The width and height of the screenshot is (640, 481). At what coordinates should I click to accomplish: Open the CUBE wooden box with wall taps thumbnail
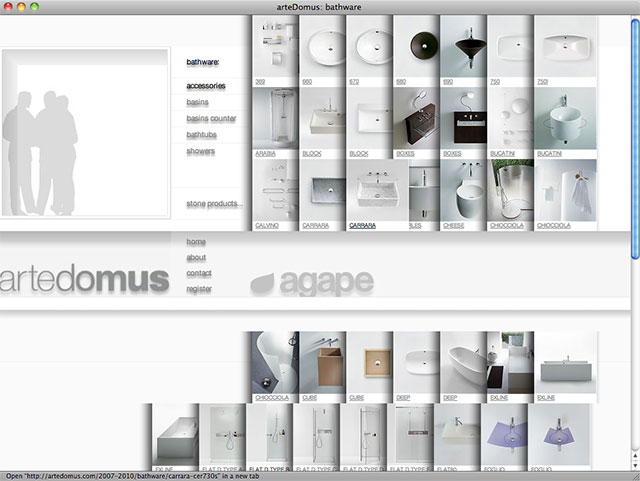click(x=322, y=363)
